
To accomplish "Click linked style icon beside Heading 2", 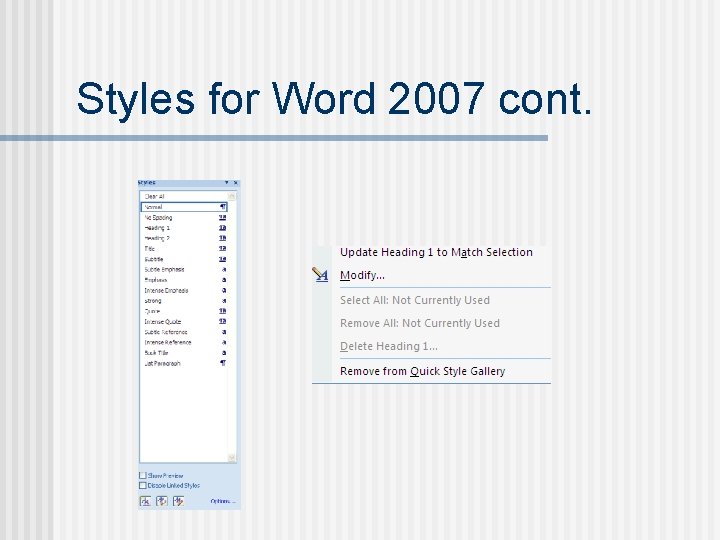I will [223, 238].
